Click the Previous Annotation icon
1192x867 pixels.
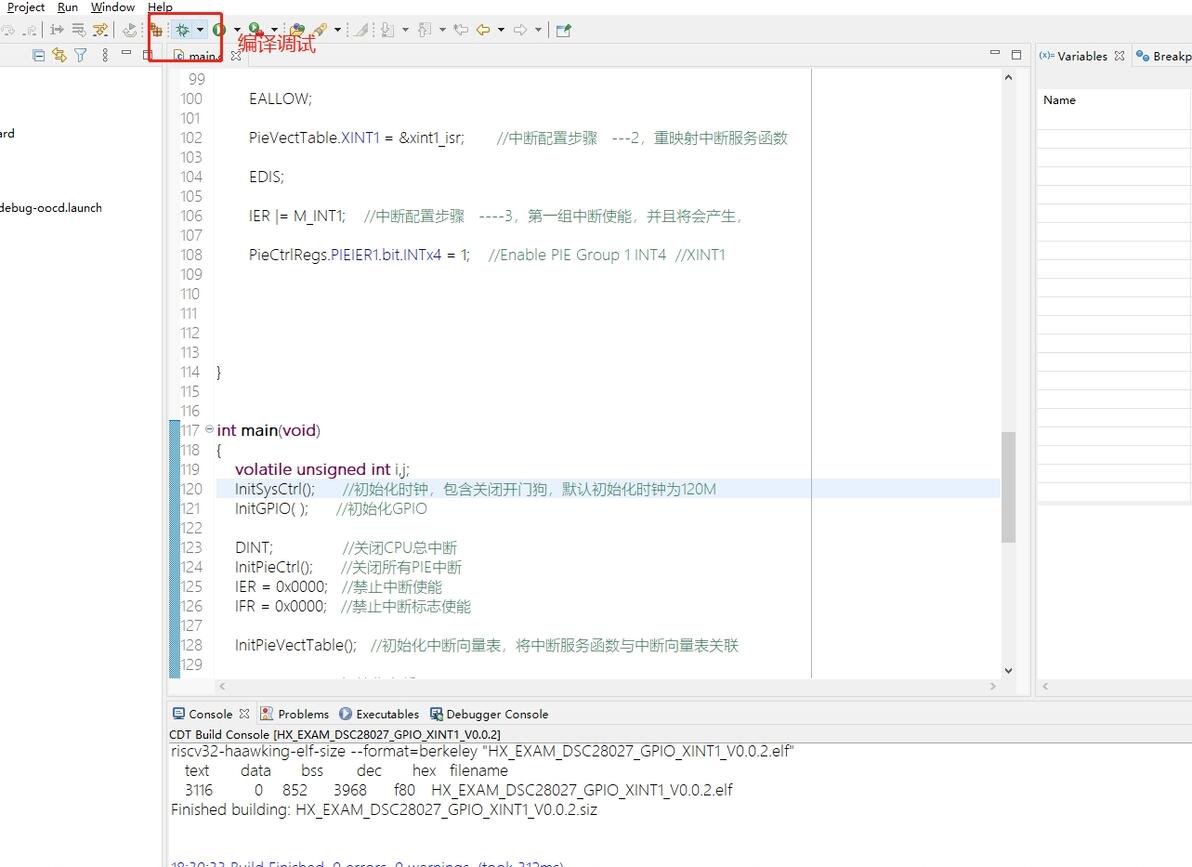click(425, 30)
